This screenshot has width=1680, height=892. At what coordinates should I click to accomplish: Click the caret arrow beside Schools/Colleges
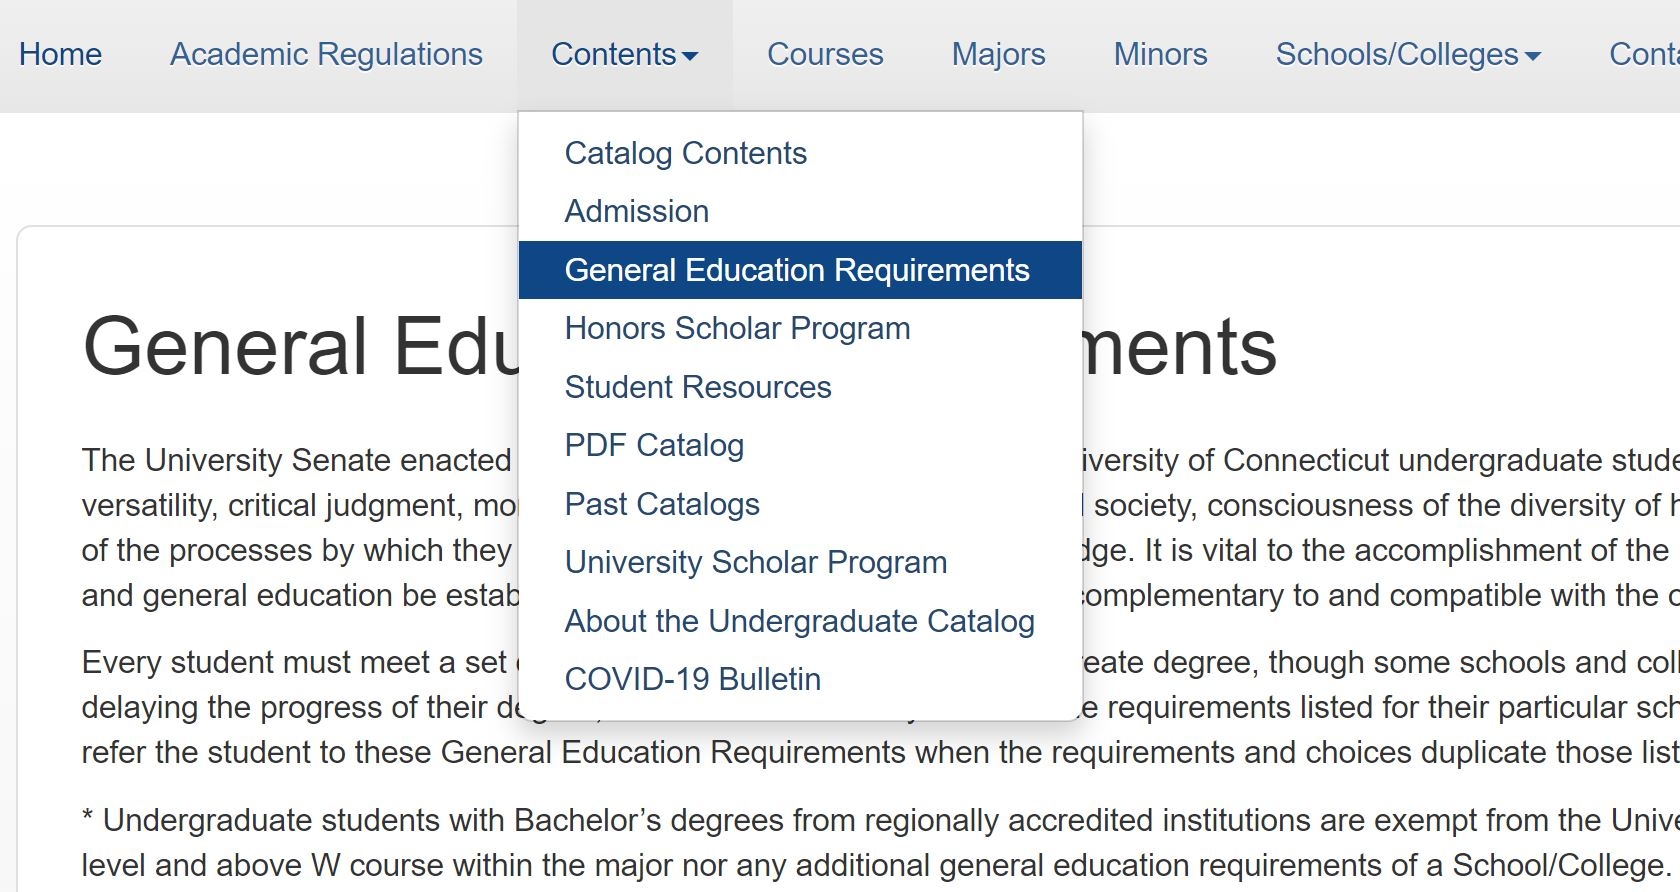[1533, 57]
